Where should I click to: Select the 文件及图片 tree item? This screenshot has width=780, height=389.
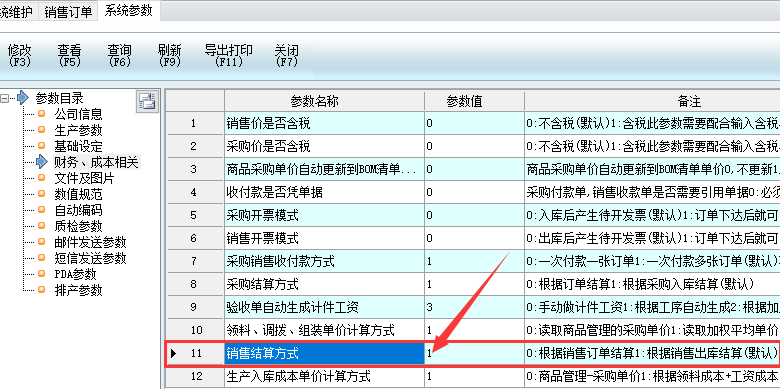84,178
